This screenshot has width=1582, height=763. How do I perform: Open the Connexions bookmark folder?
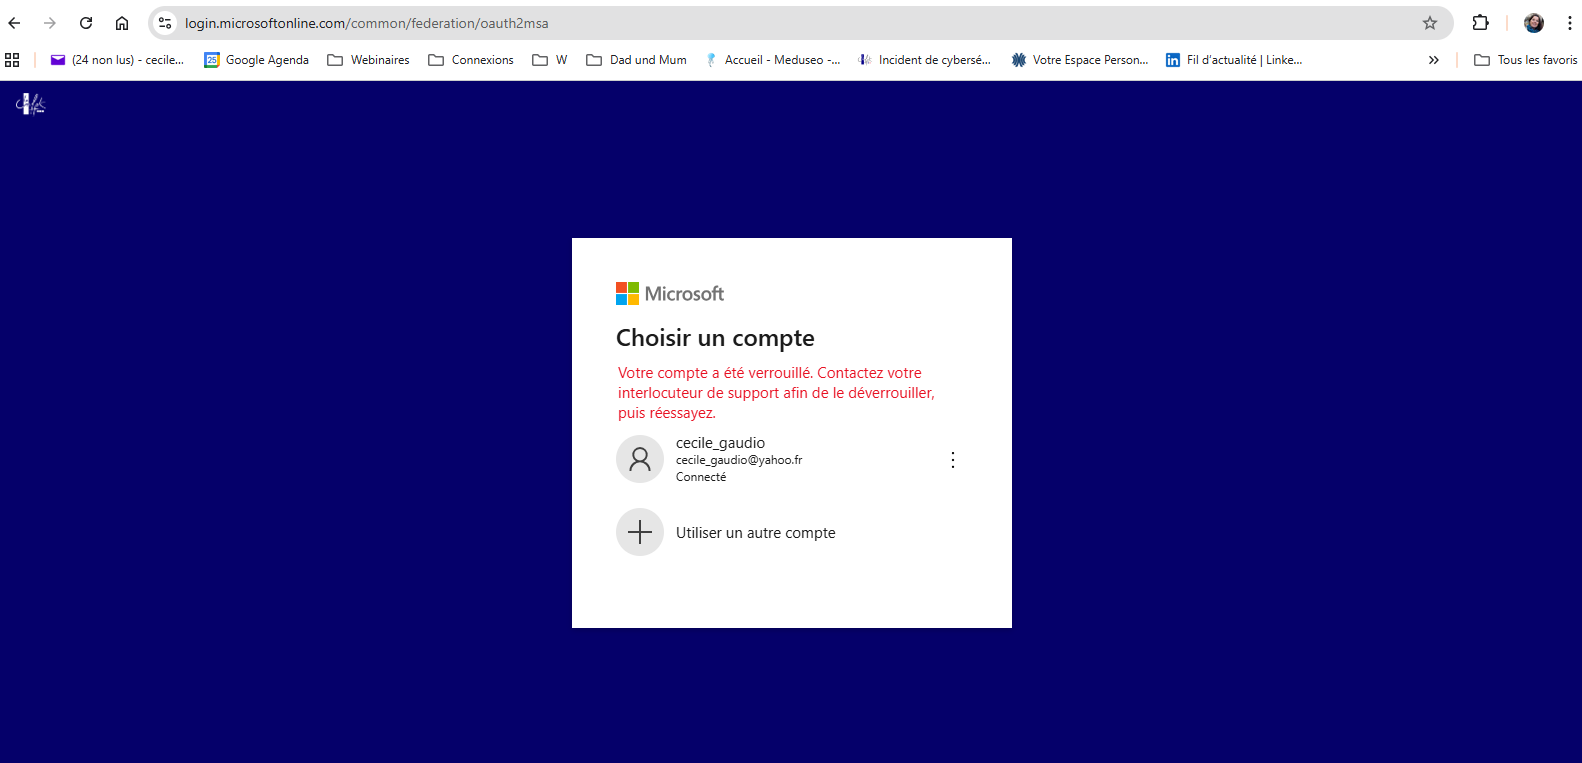(471, 60)
